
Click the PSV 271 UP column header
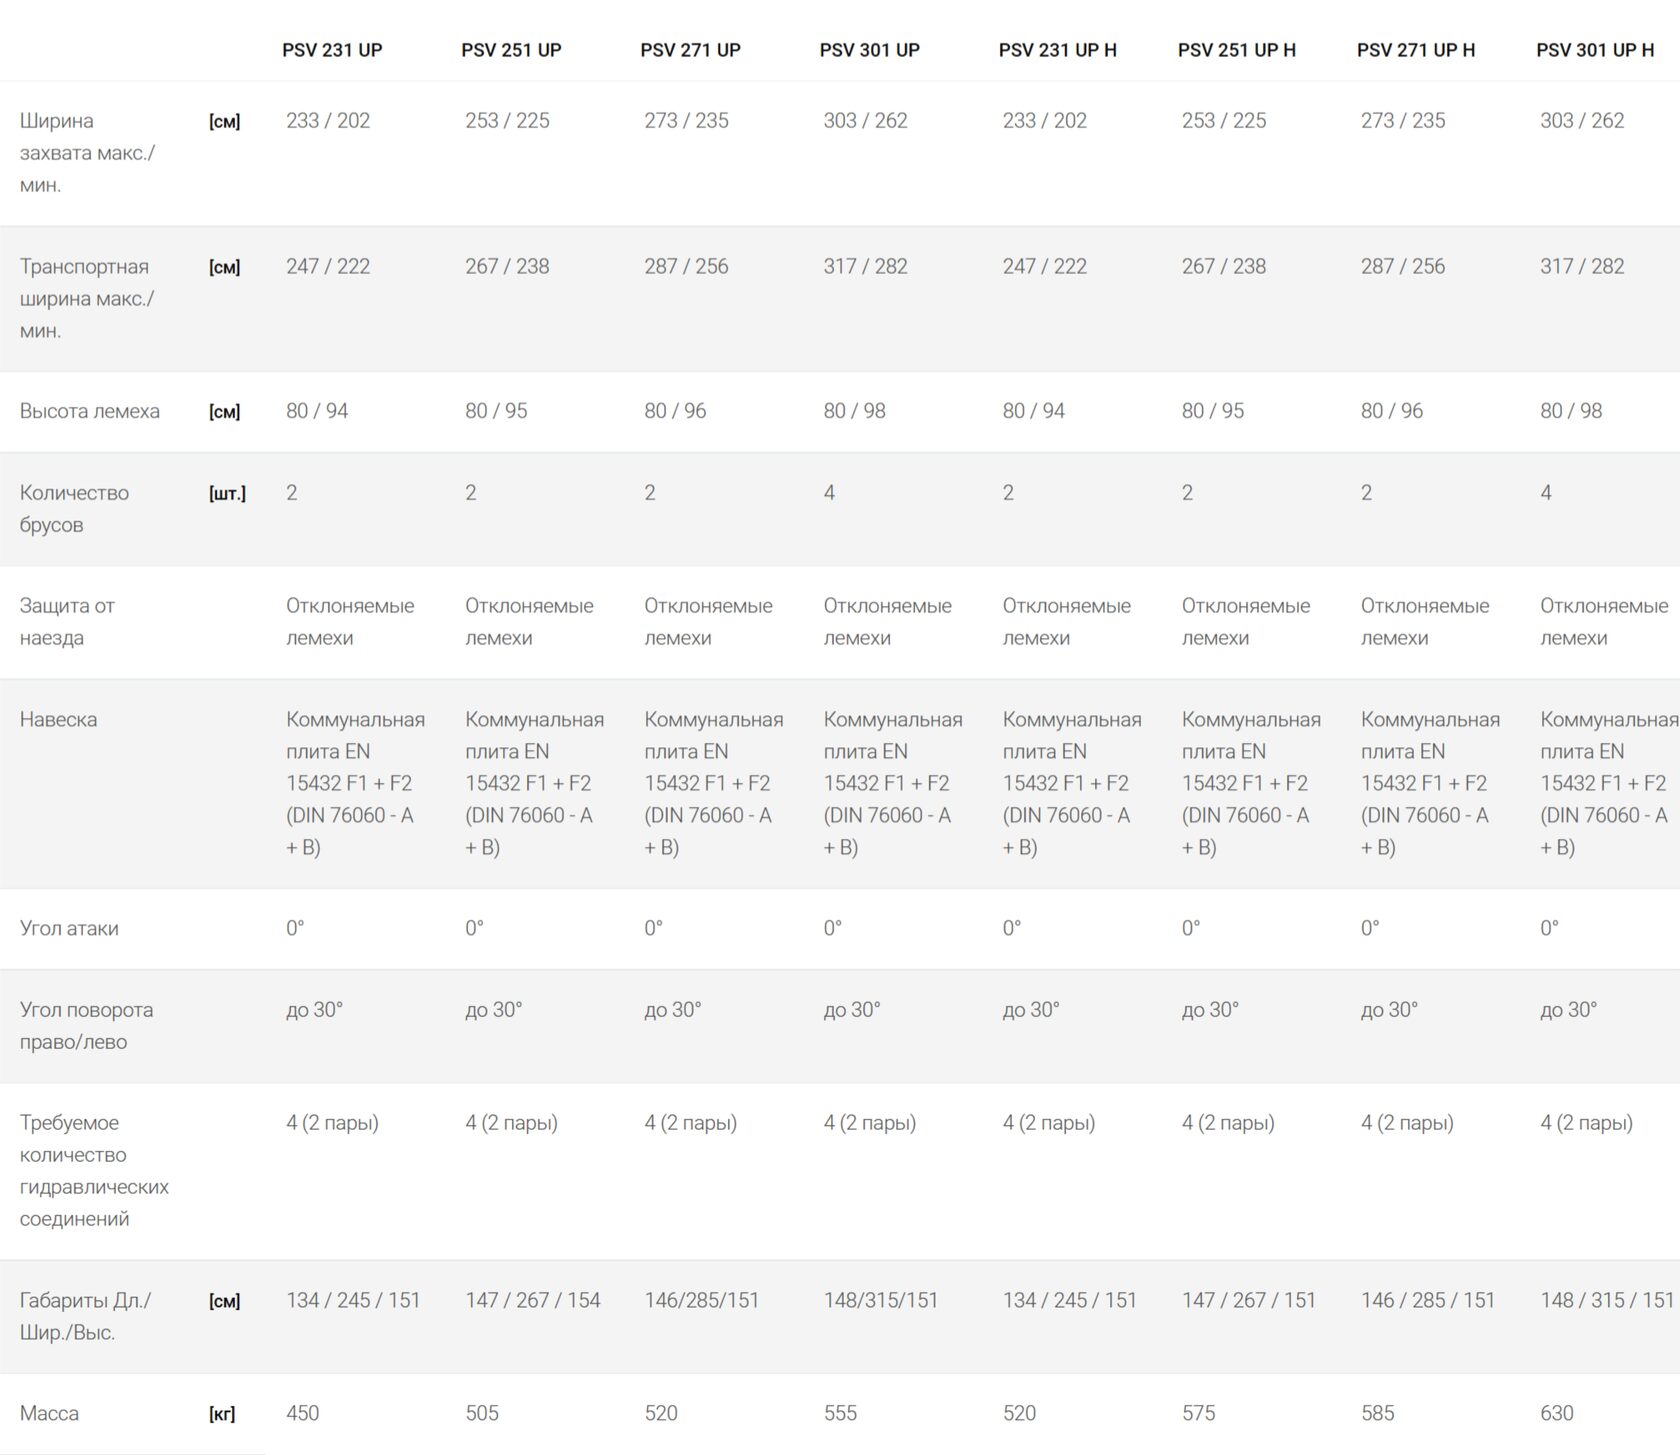(x=690, y=50)
